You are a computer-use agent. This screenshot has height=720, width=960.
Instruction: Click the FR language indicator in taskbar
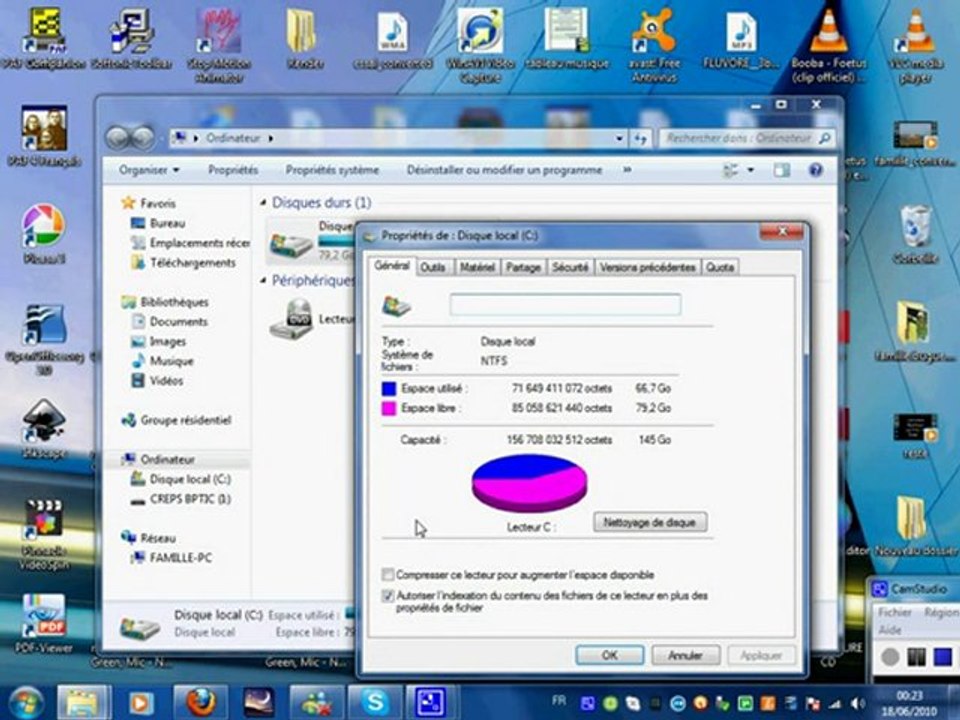pyautogui.click(x=559, y=700)
